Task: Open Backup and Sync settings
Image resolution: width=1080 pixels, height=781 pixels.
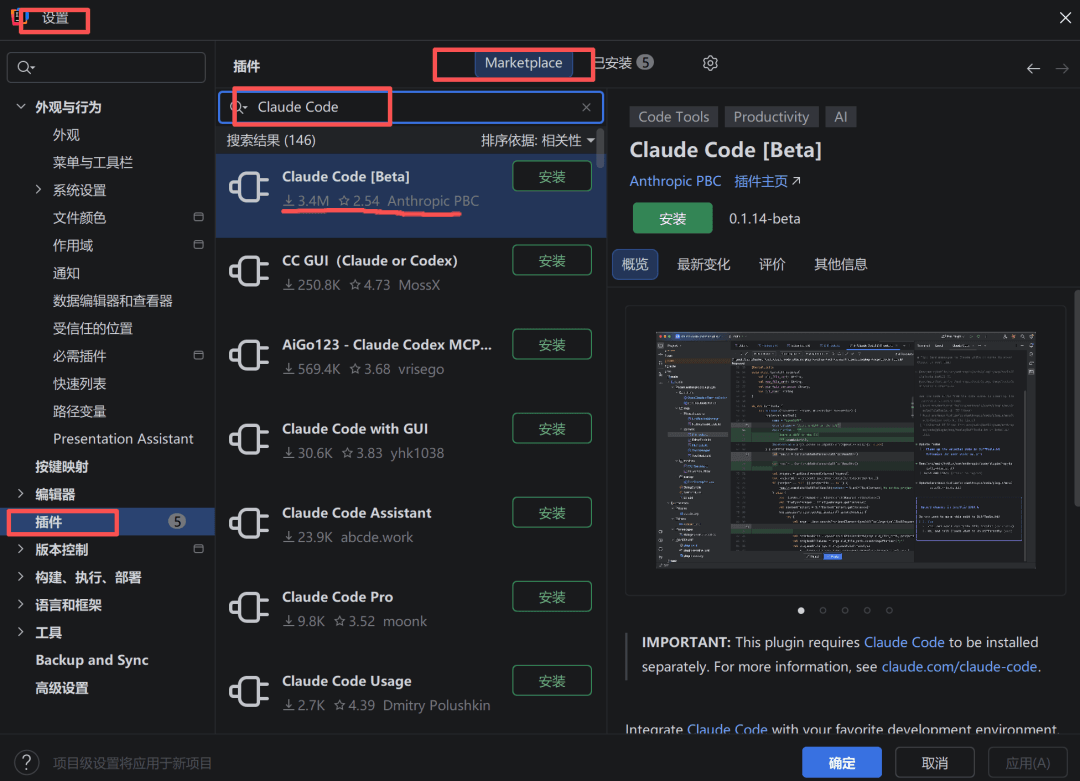Action: click(92, 660)
